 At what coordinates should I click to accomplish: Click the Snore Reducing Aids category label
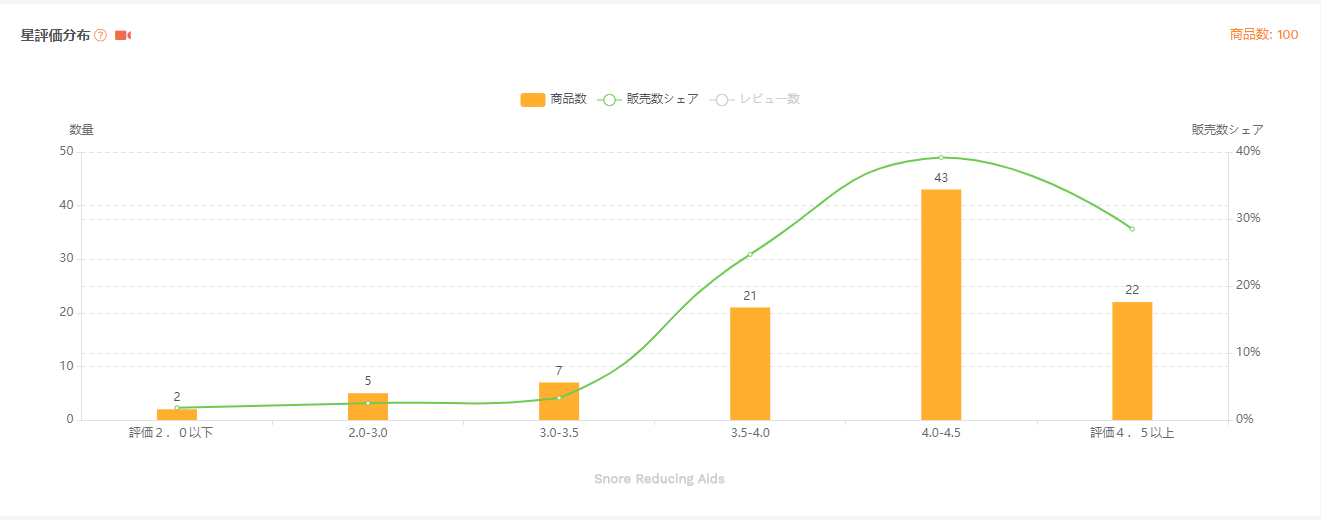click(659, 479)
